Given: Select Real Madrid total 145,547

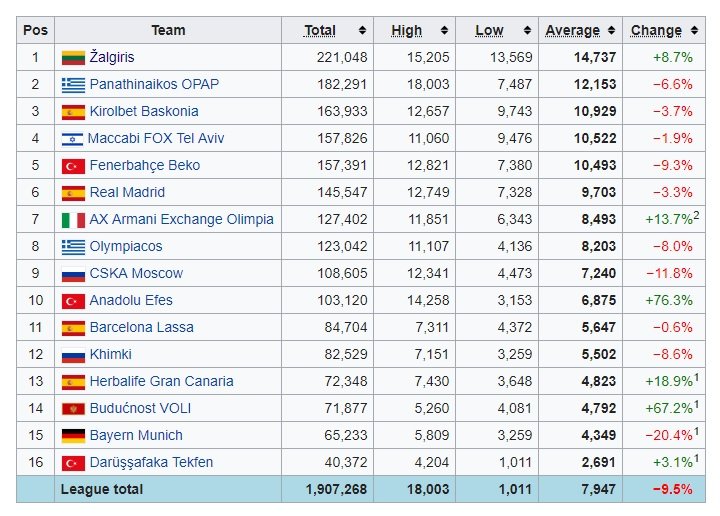Looking at the screenshot, I should tap(342, 192).
